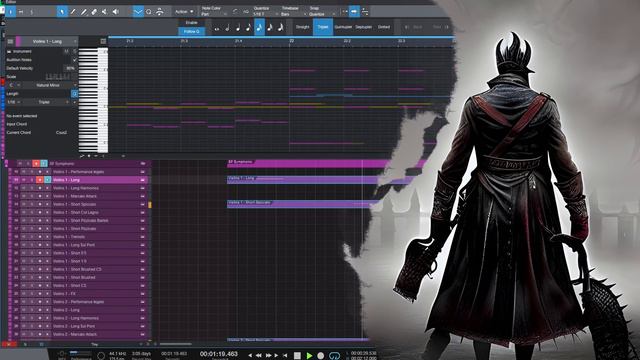Open the note length 1/16 dropdown
640x360 pixels.
pos(13,102)
